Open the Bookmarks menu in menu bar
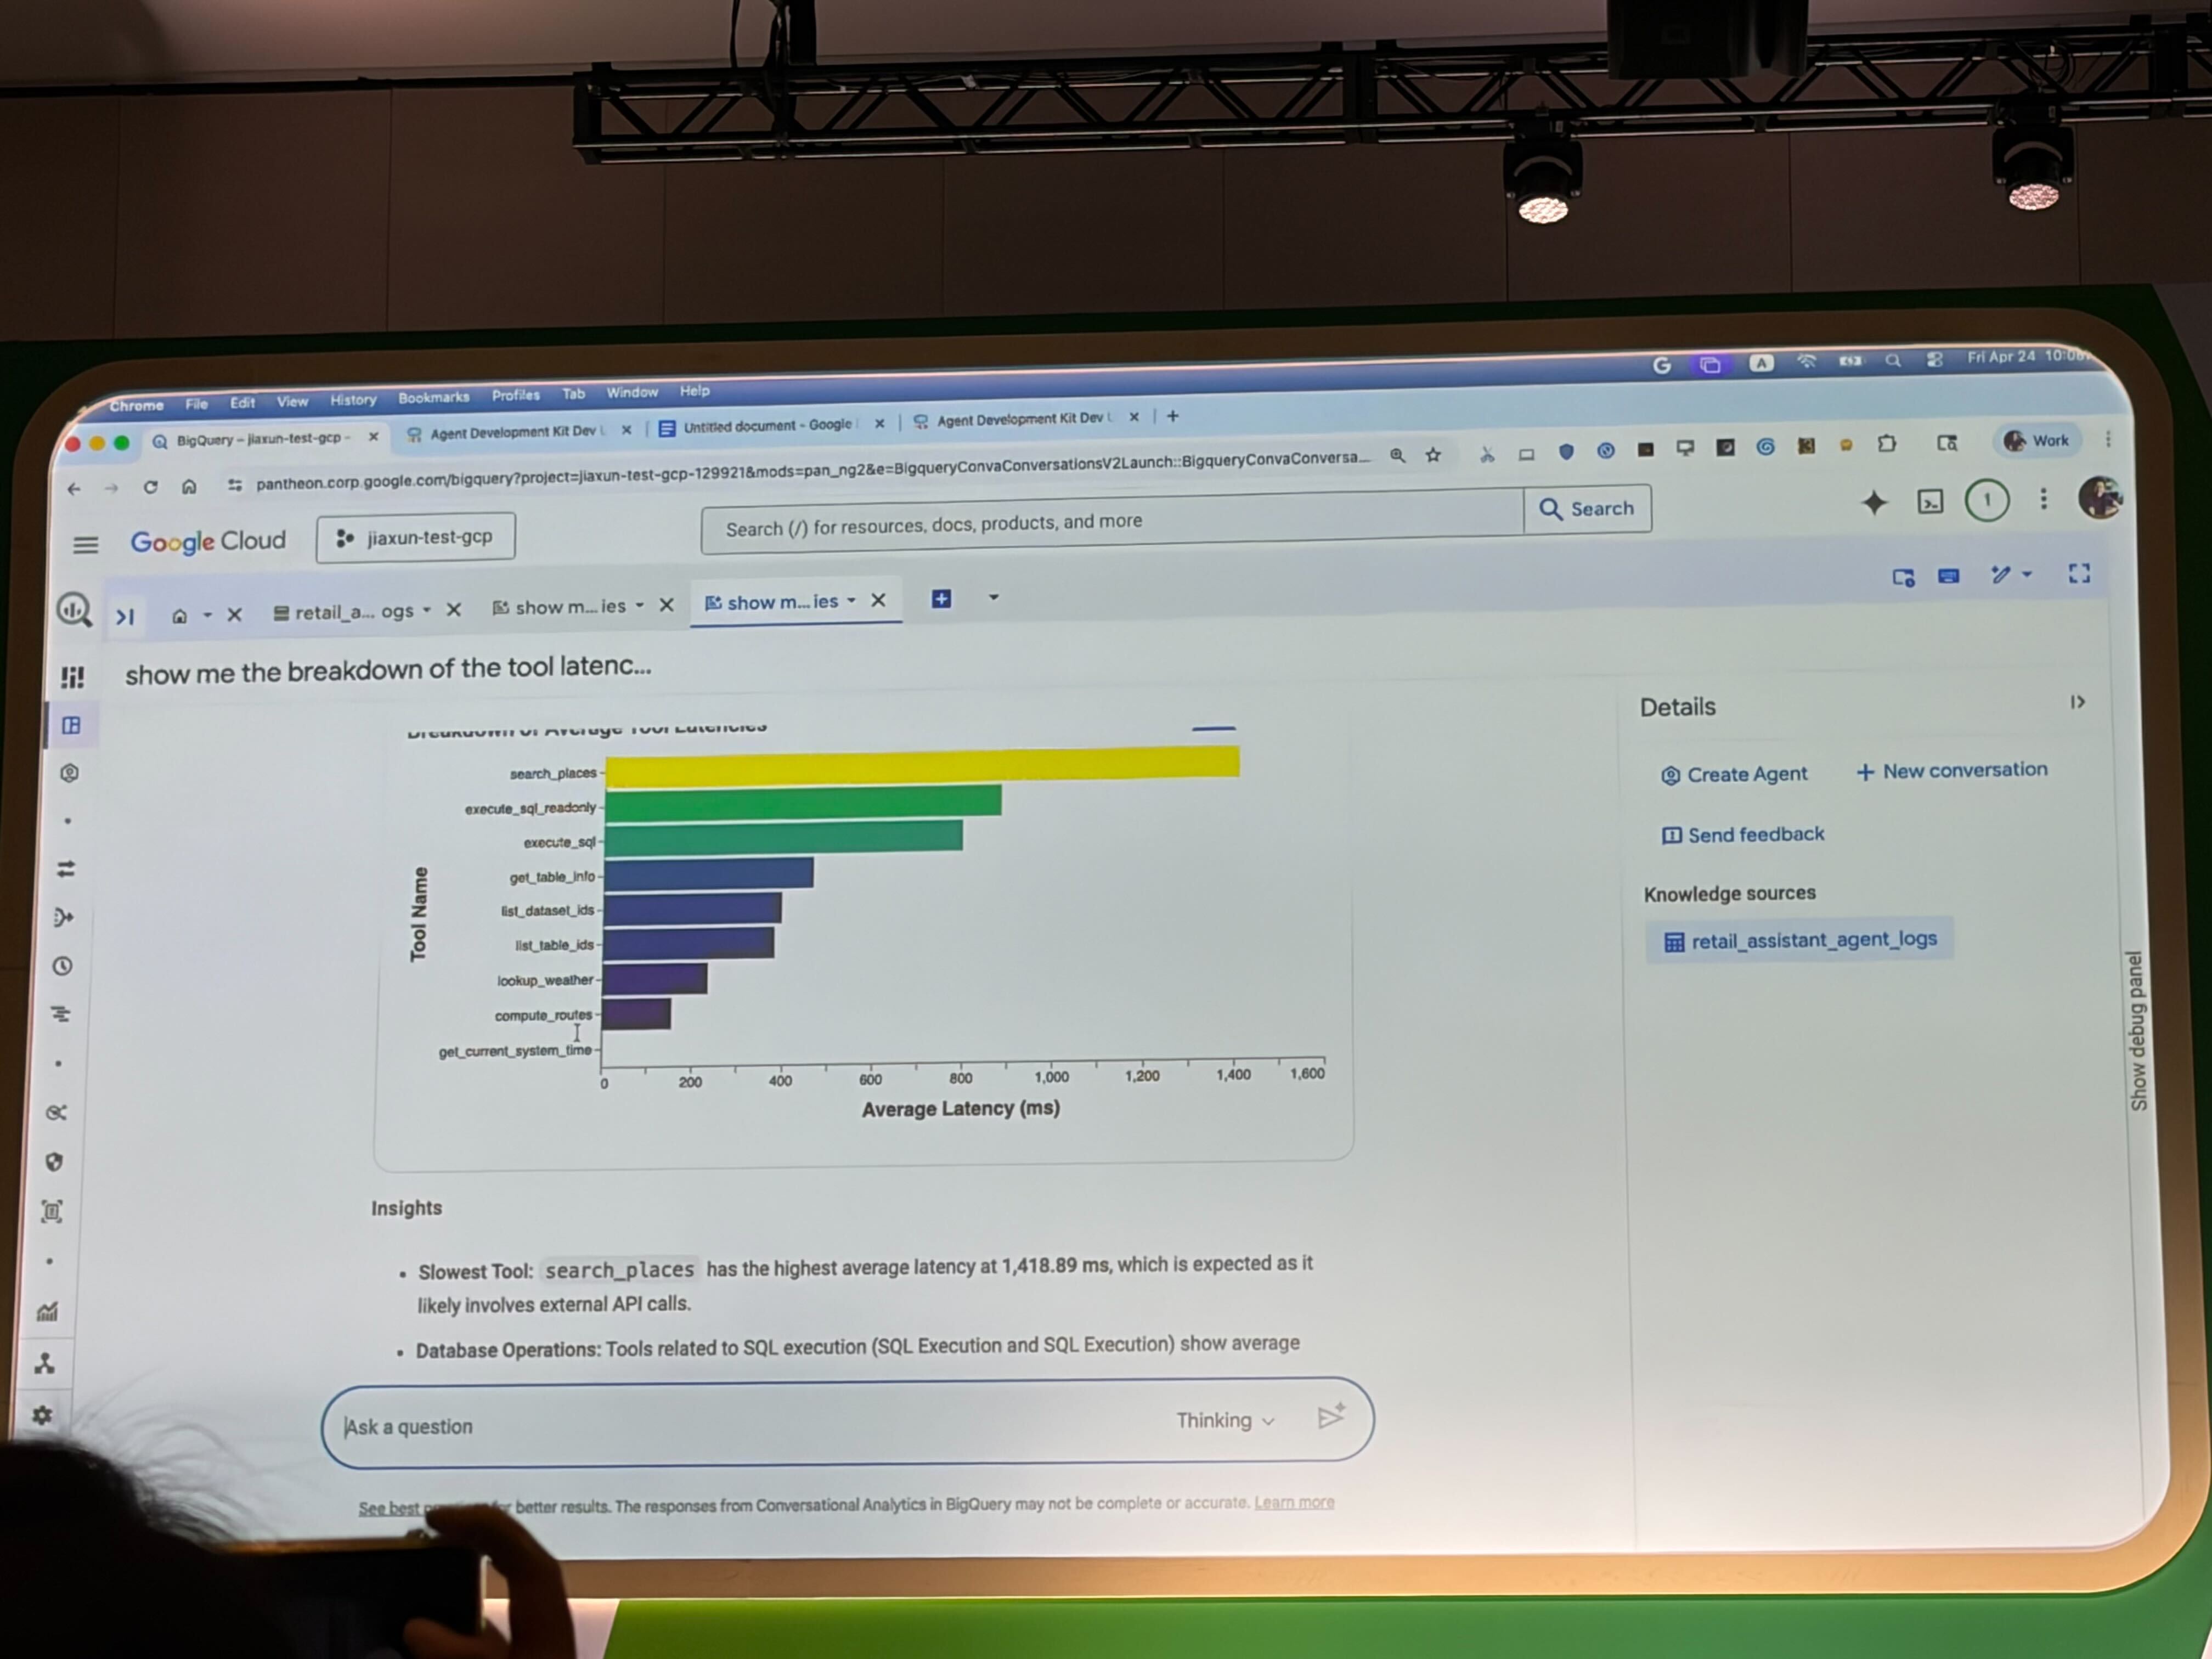The image size is (2212, 1659). (433, 397)
